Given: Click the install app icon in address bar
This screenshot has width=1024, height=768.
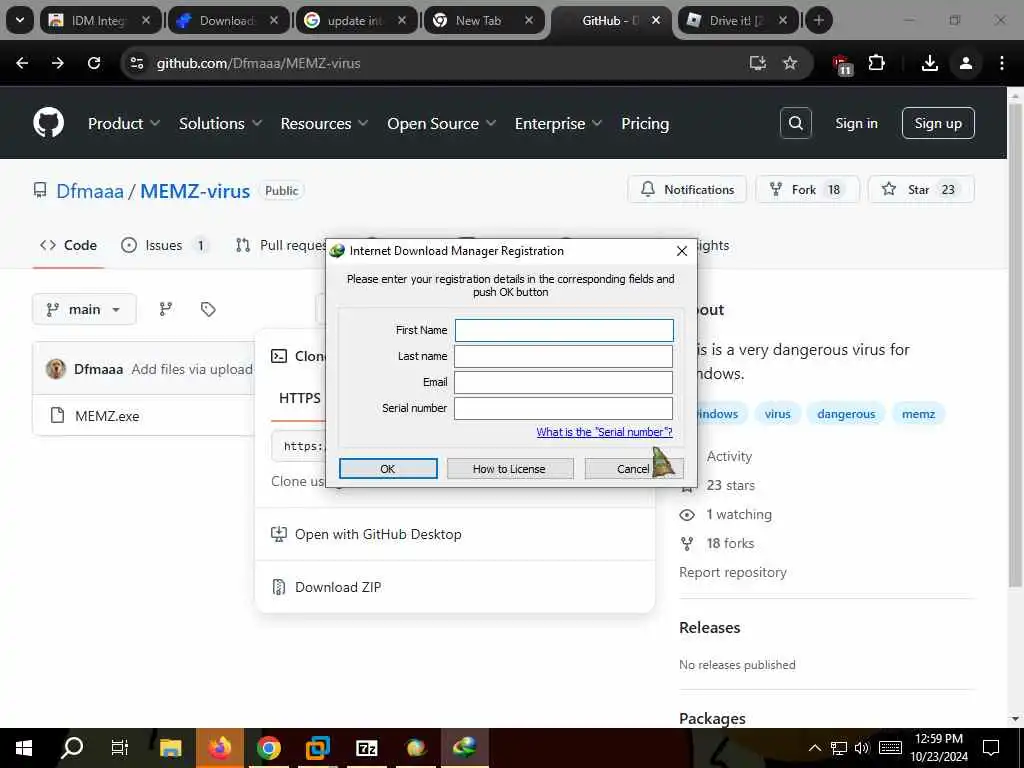Looking at the screenshot, I should [x=758, y=63].
